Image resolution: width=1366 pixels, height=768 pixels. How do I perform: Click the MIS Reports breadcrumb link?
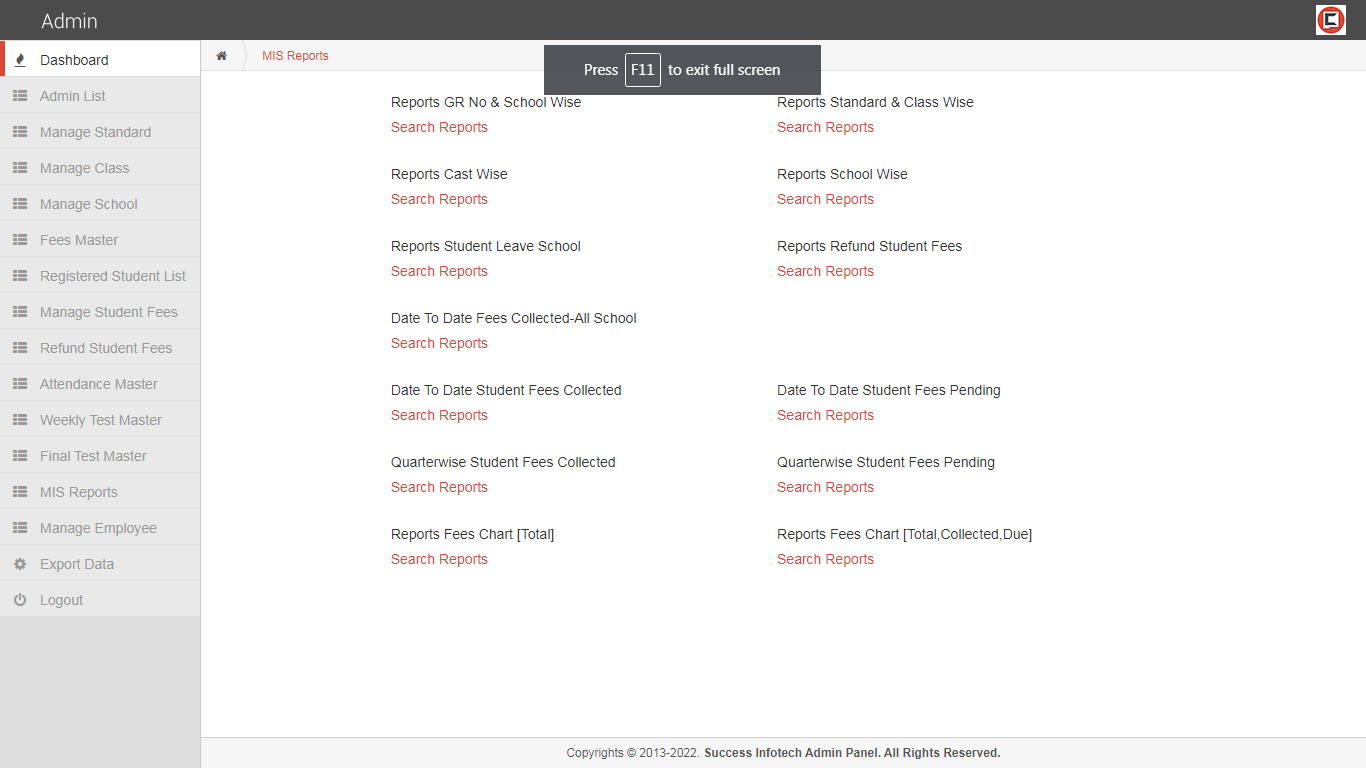[x=295, y=56]
